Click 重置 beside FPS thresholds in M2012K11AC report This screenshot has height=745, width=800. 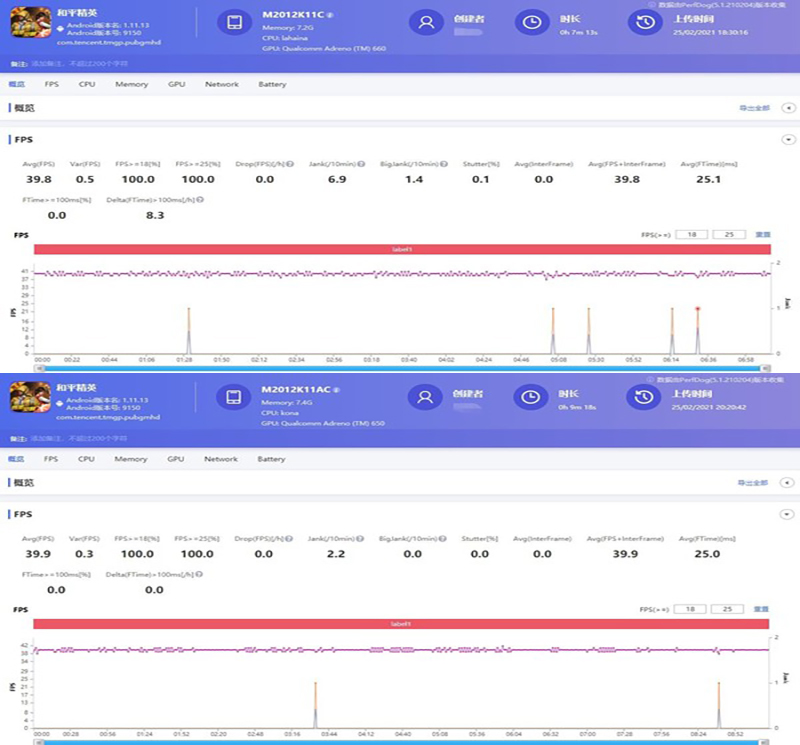point(761,609)
